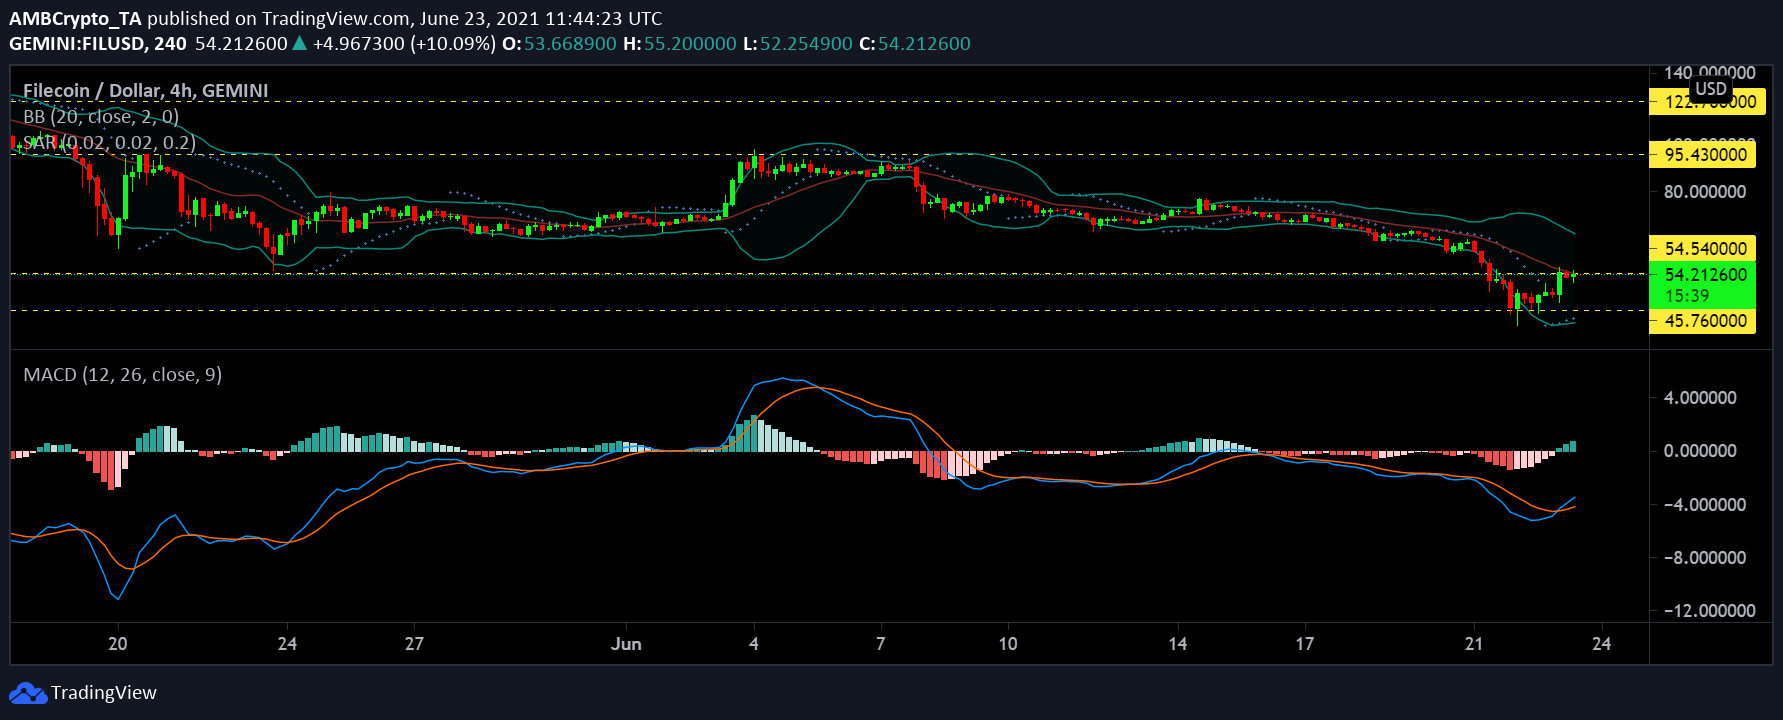
Task: Click the 15:39 countdown timer label
Action: [1687, 296]
